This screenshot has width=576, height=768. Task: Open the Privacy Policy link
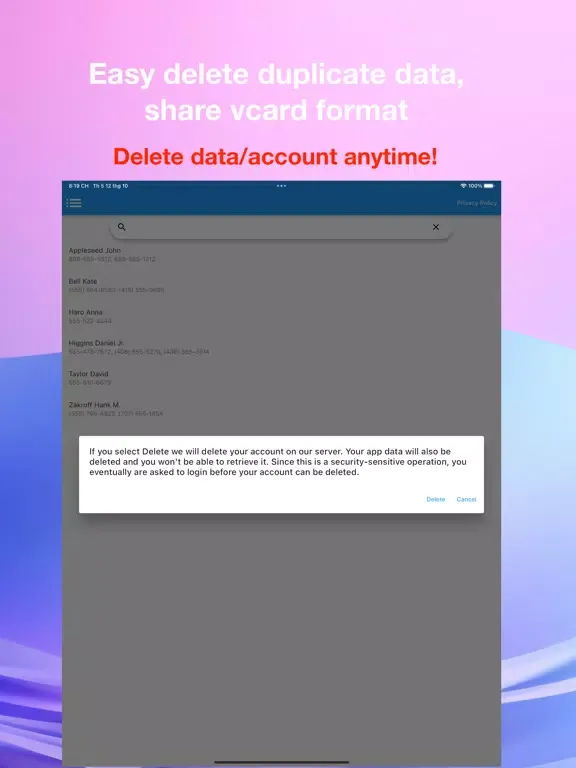(477, 203)
